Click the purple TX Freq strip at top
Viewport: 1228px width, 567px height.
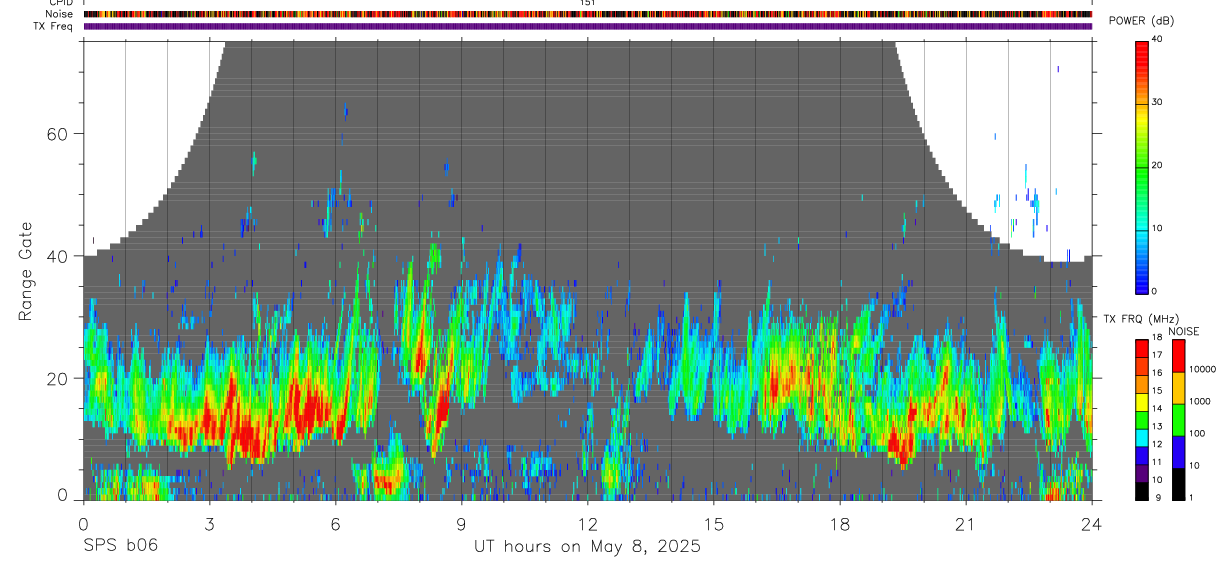(x=587, y=26)
